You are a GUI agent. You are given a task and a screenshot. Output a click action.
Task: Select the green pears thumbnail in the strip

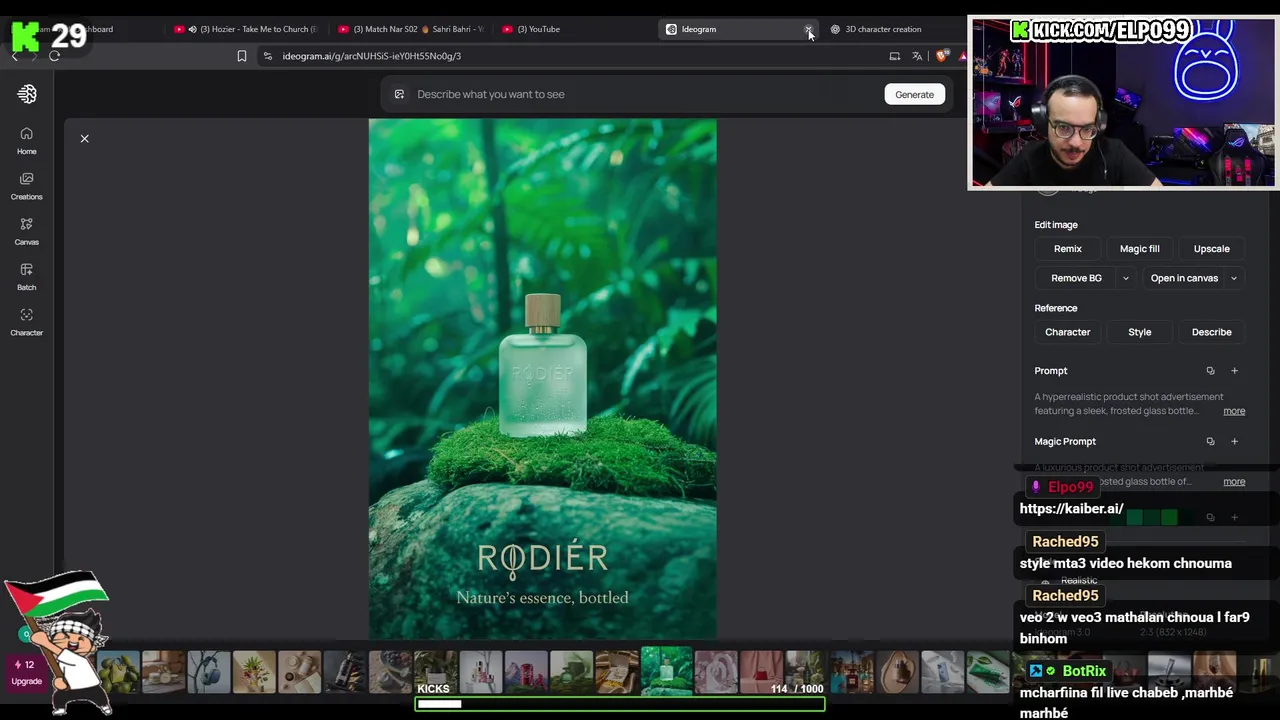point(118,671)
